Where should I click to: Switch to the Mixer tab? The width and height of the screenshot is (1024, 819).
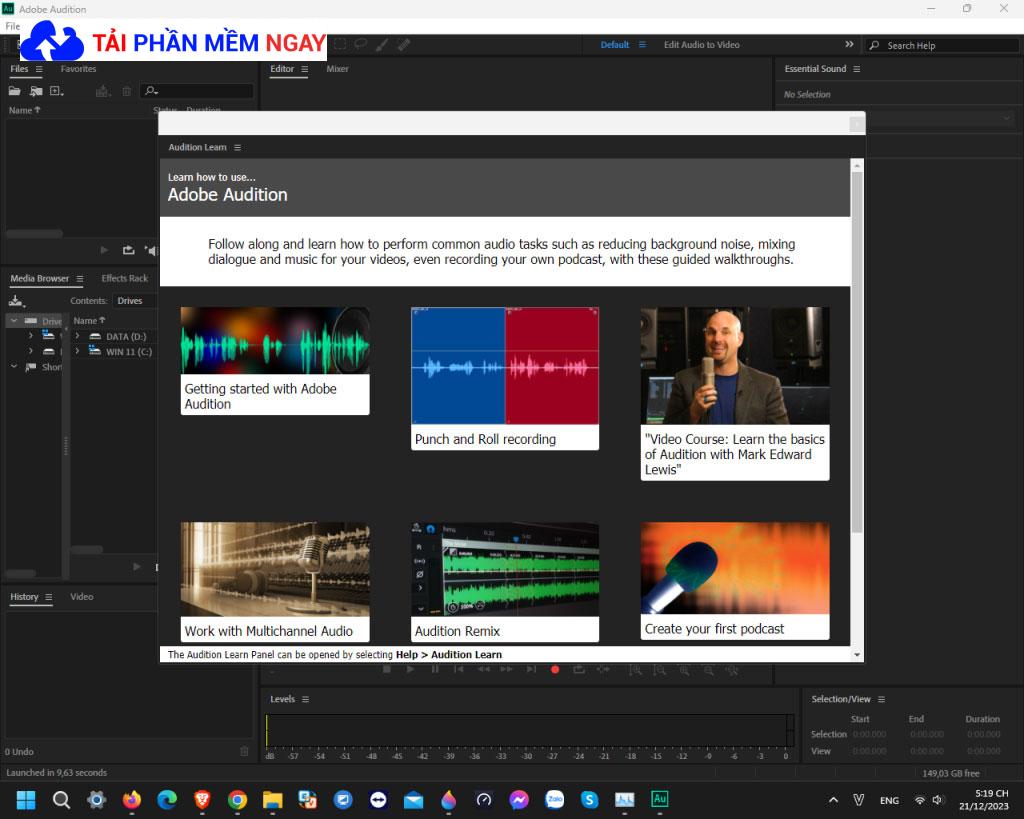click(338, 69)
